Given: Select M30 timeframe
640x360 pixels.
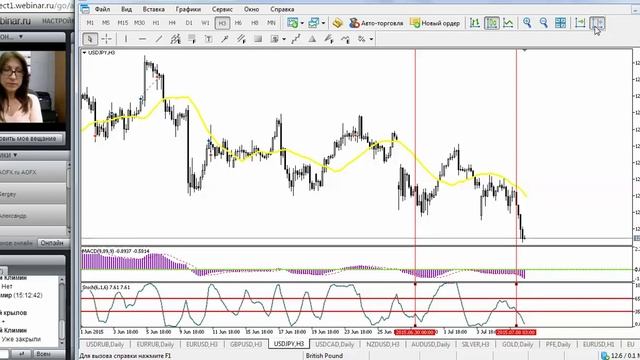Looking at the screenshot, I should click(140, 23).
